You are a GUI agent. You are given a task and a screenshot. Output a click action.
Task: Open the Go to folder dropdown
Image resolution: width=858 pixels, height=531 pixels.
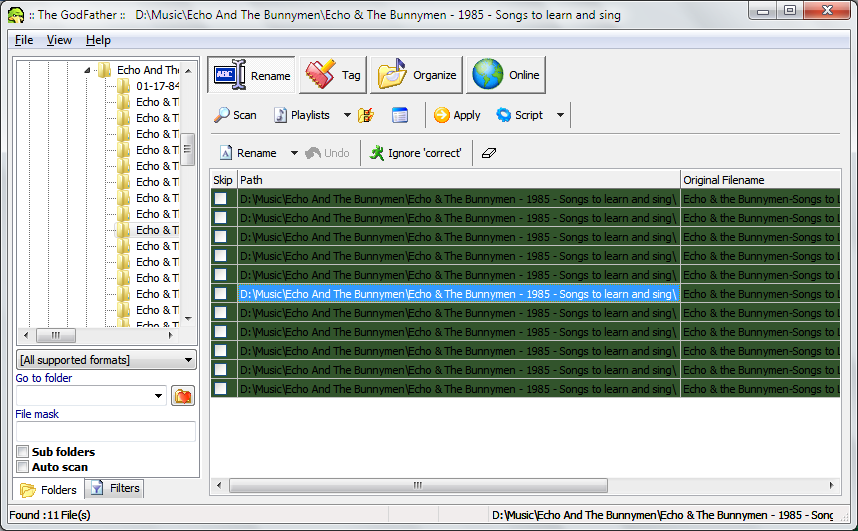(158, 396)
